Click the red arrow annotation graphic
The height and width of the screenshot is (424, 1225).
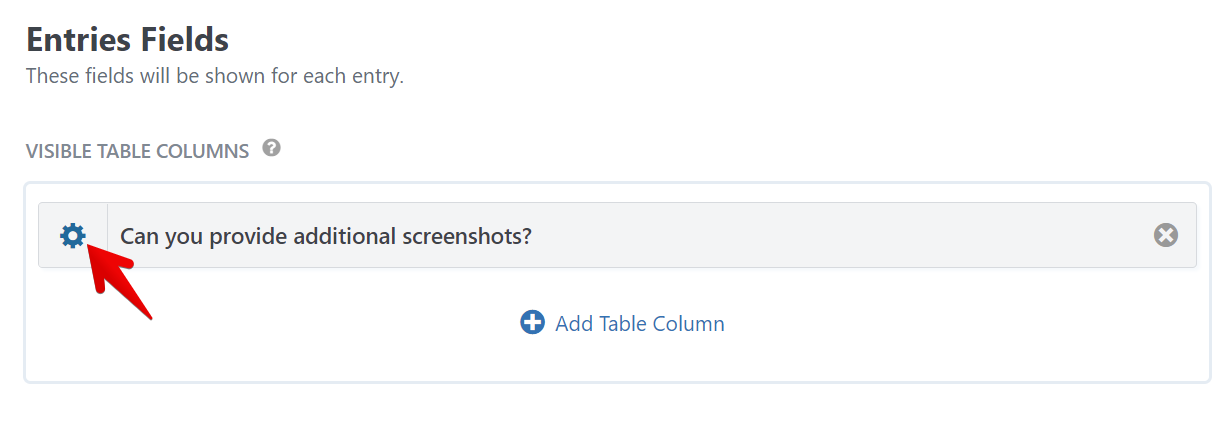coord(119,281)
